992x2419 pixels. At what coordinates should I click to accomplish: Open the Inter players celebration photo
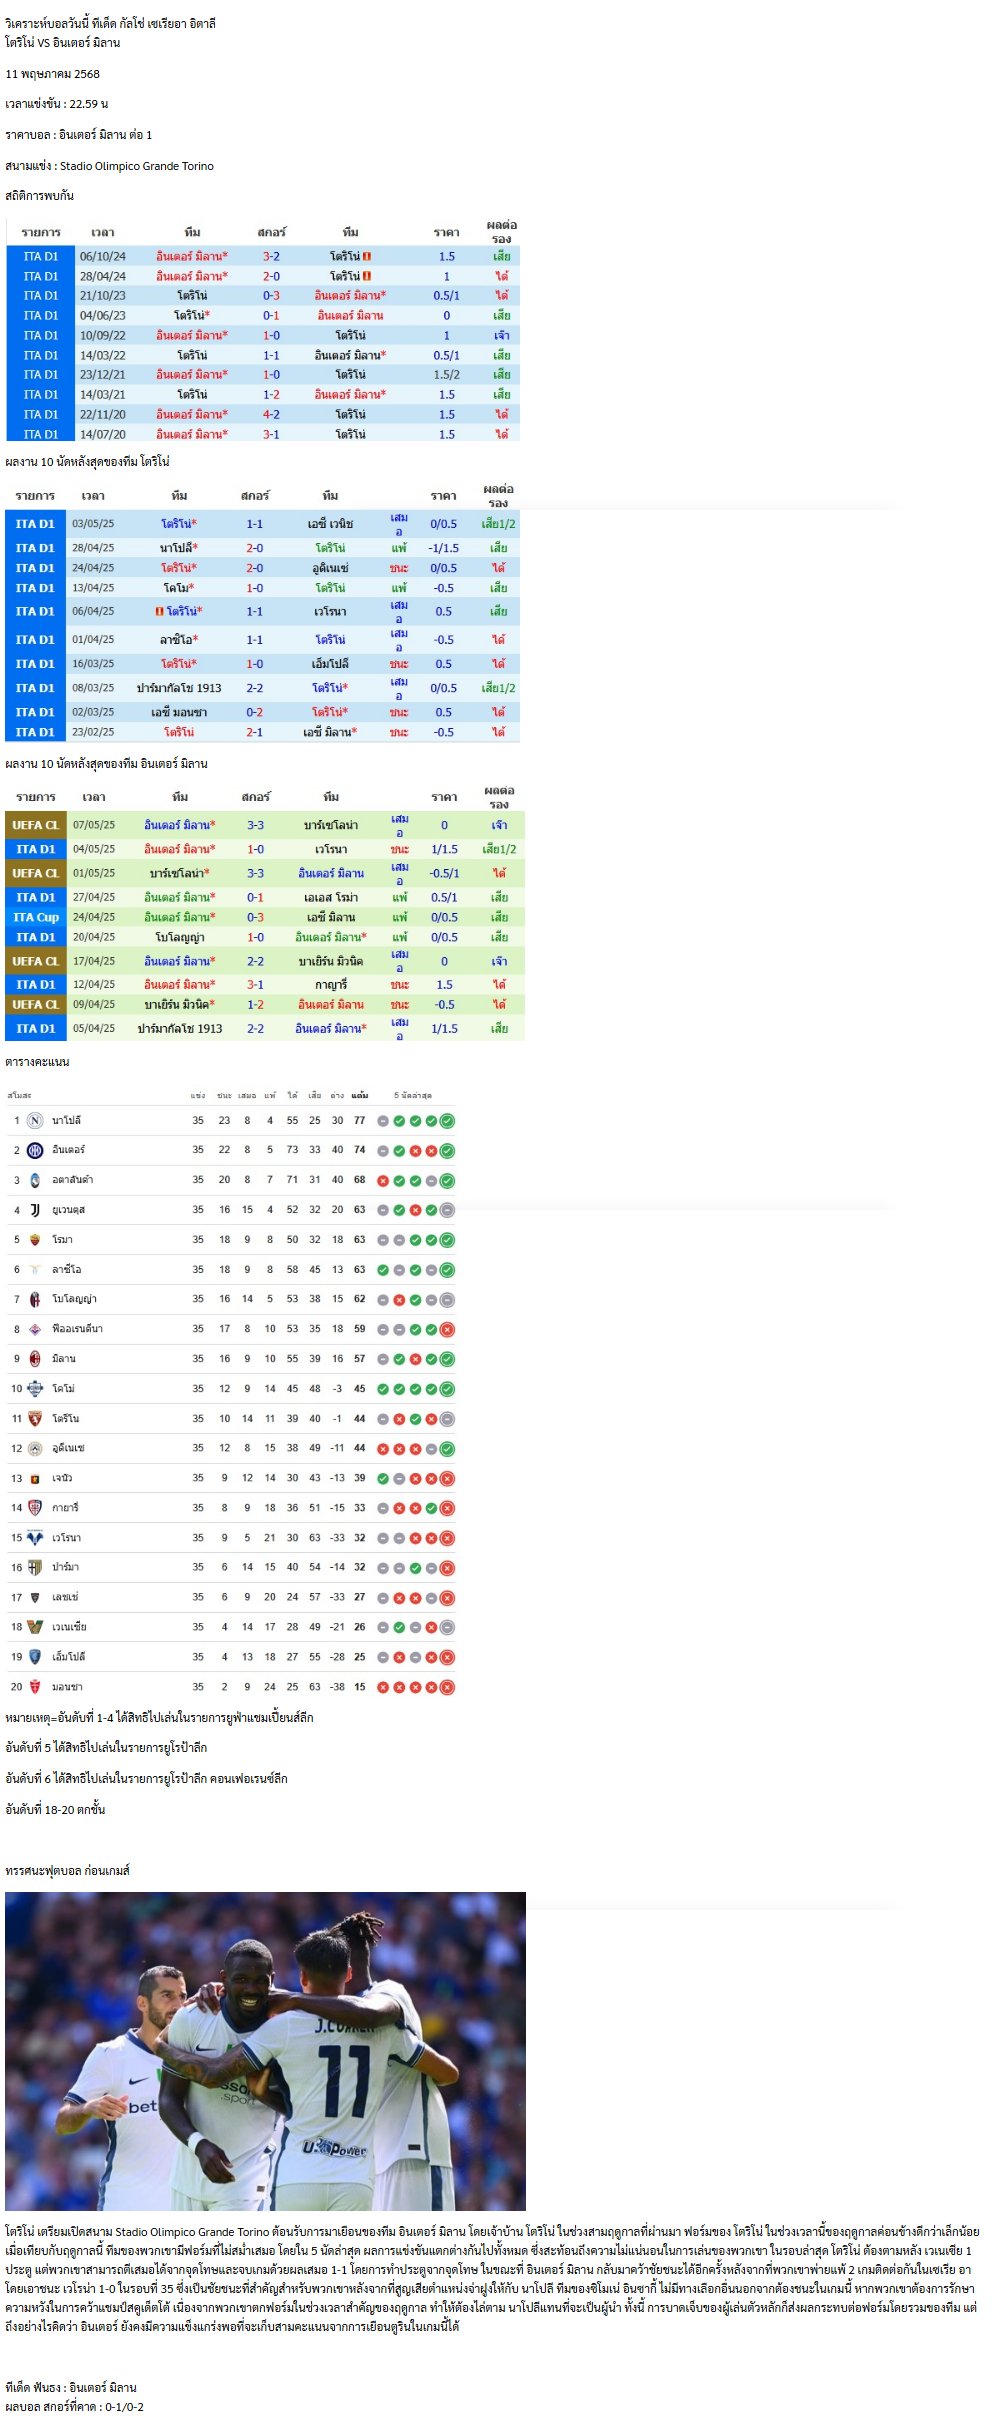pyautogui.click(x=265, y=2050)
